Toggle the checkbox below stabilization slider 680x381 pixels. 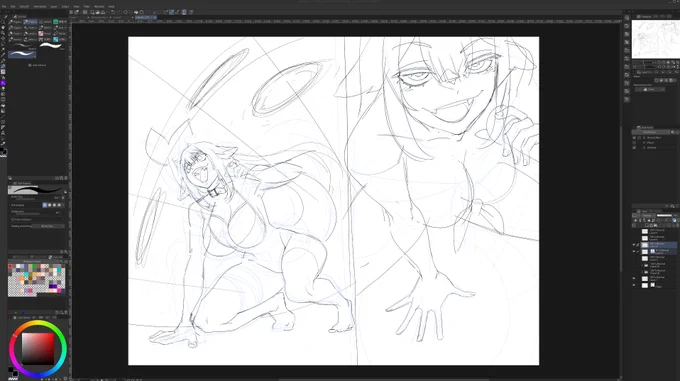tap(13, 219)
